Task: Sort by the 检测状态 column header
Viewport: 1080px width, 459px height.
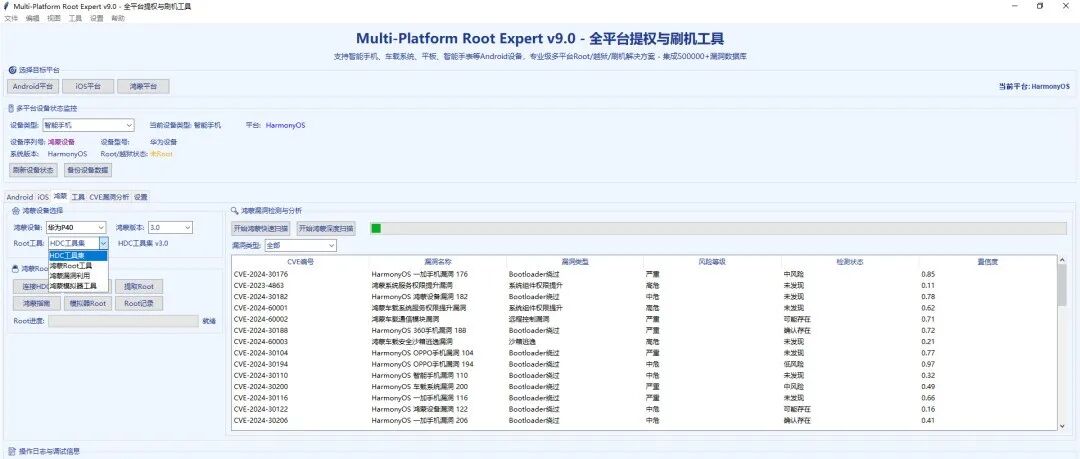Action: point(850,262)
